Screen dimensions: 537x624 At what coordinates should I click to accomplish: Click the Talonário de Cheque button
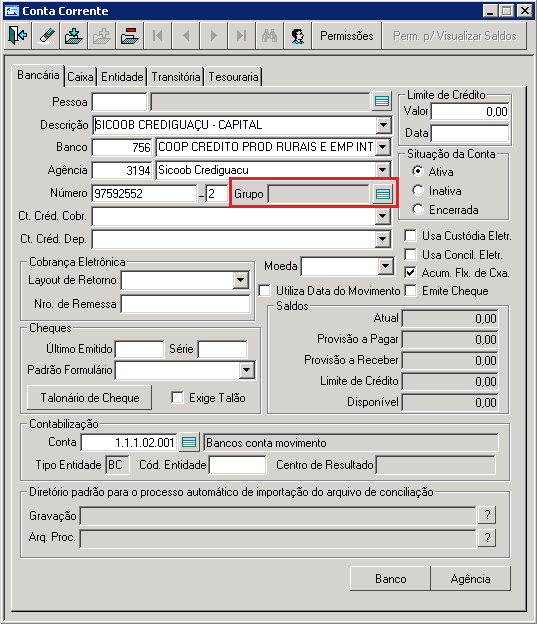tap(90, 398)
